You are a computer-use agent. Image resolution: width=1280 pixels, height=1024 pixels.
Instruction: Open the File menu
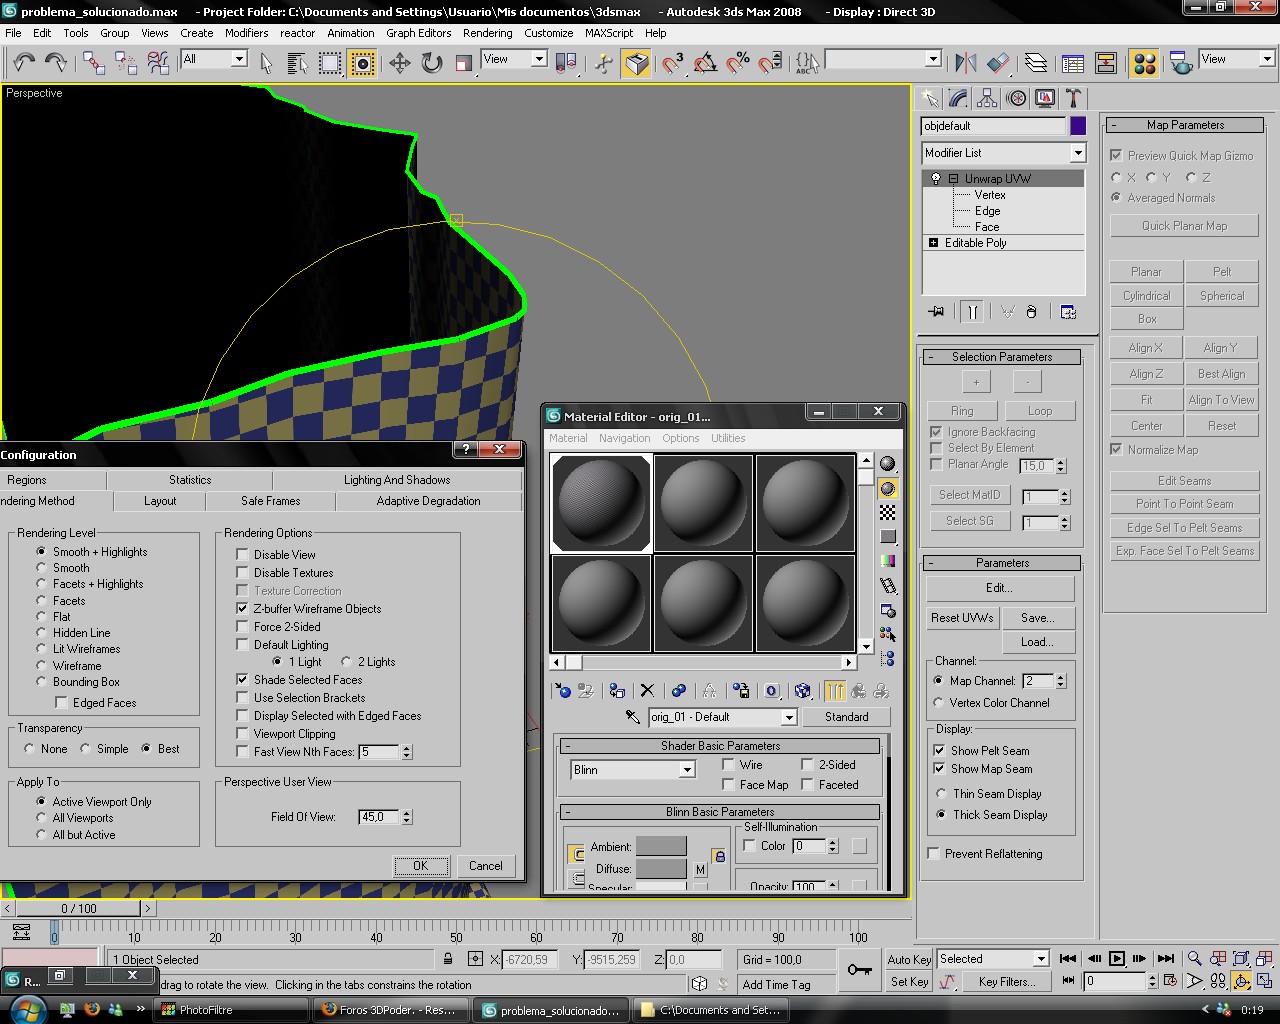(13, 33)
